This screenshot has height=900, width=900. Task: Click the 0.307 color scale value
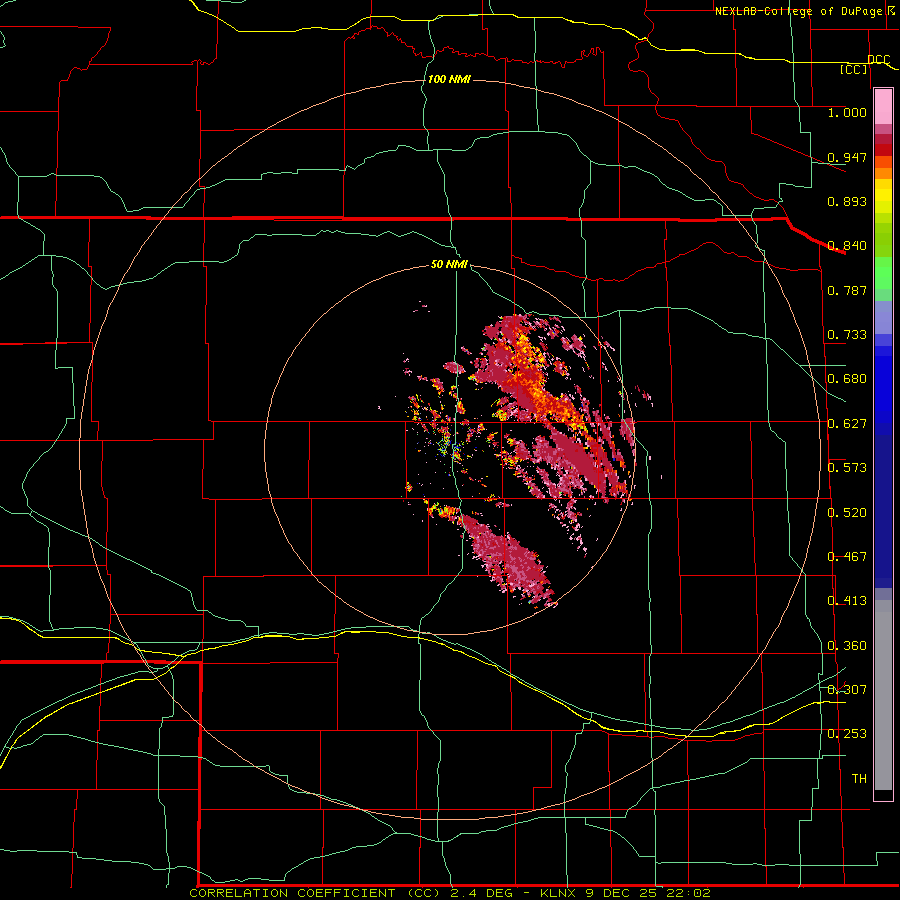(847, 689)
